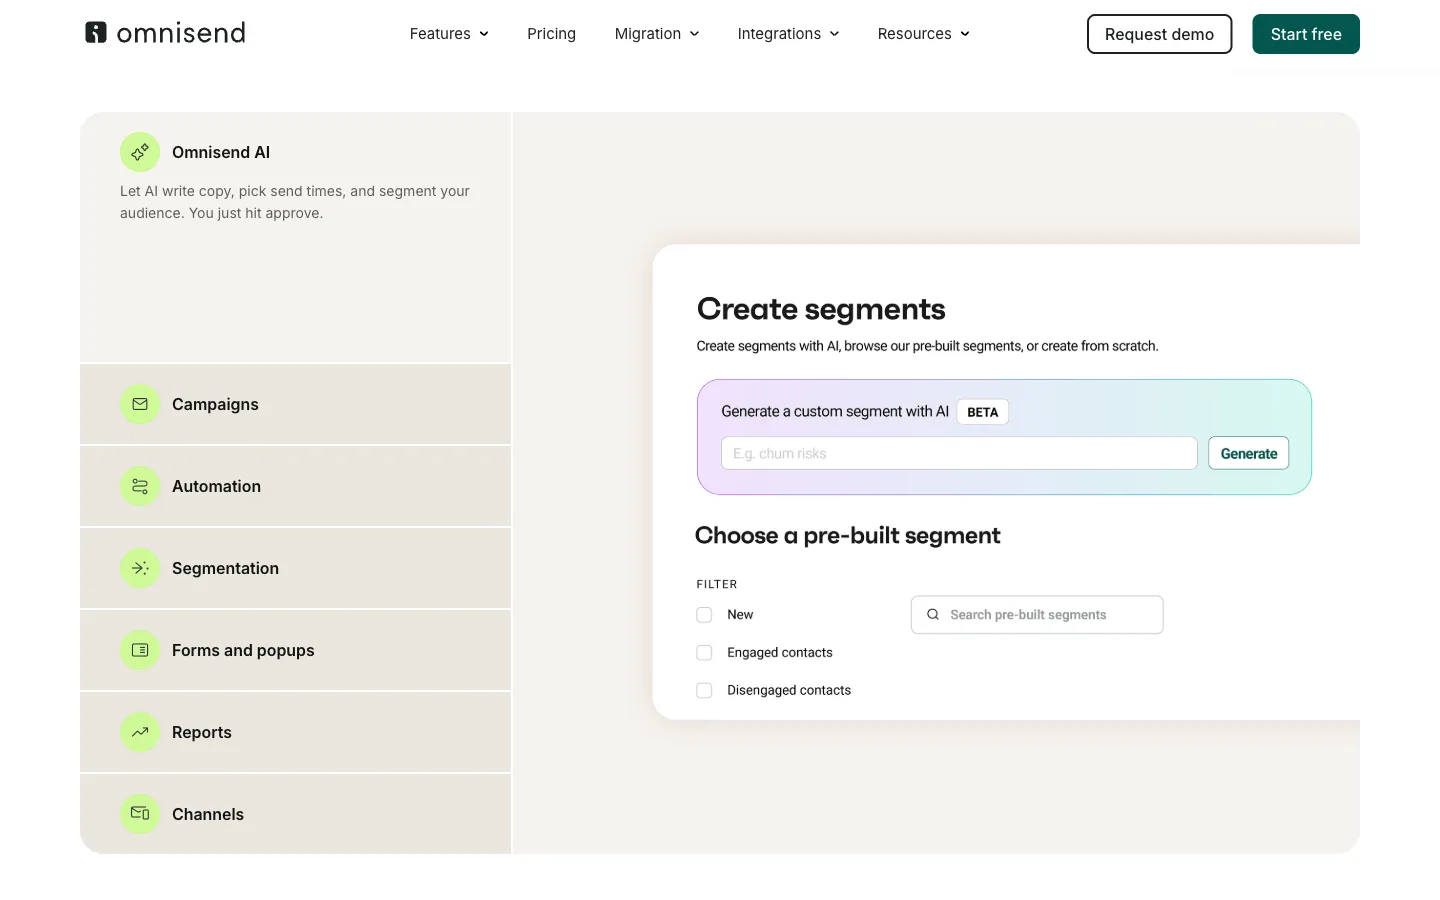Check the Engaged contacts checkbox
Image resolution: width=1440 pixels, height=900 pixels.
pyautogui.click(x=704, y=653)
